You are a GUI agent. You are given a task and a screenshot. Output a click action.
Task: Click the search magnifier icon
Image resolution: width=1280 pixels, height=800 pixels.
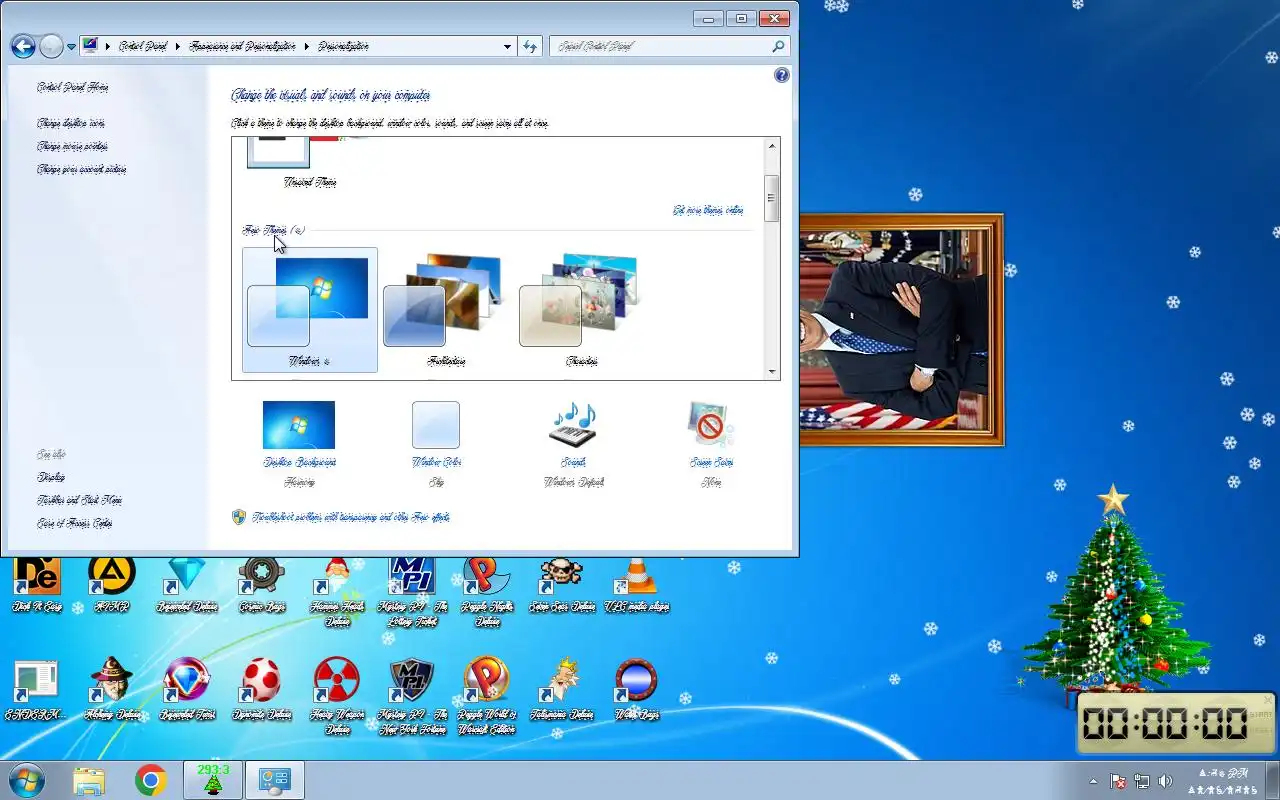[778, 46]
